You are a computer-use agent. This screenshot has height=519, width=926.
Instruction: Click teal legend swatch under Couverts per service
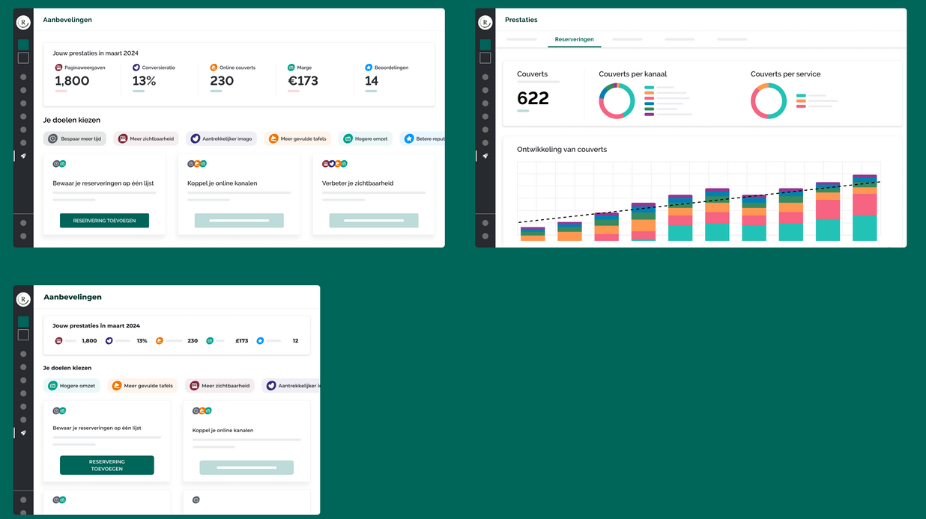[x=800, y=95]
